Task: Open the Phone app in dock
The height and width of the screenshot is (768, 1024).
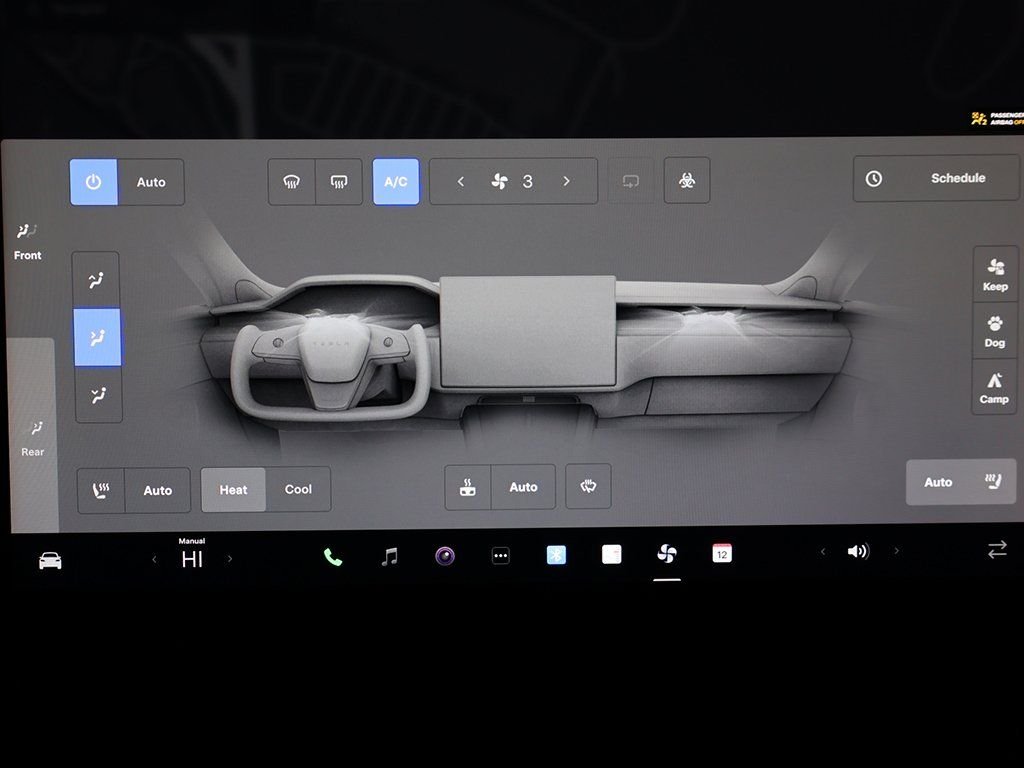Action: 333,556
